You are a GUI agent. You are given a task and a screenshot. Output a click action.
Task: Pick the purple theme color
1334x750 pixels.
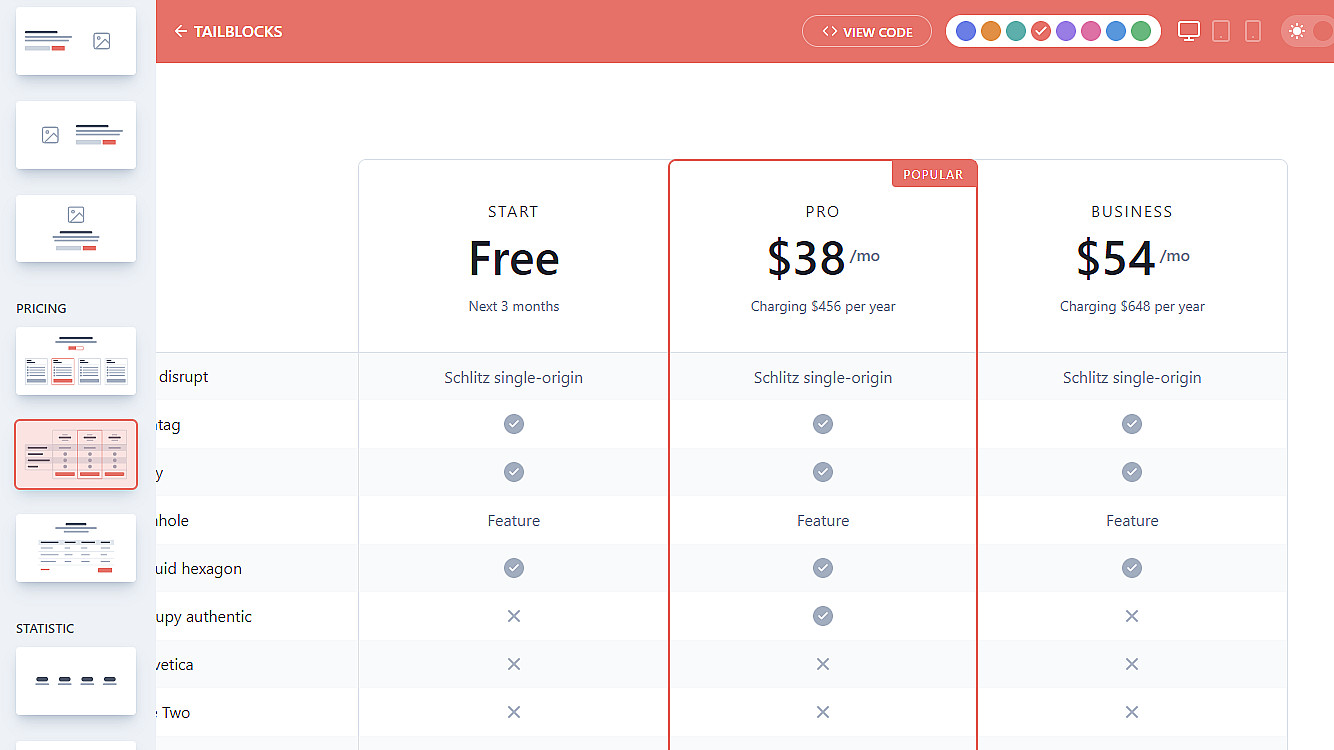(1066, 31)
